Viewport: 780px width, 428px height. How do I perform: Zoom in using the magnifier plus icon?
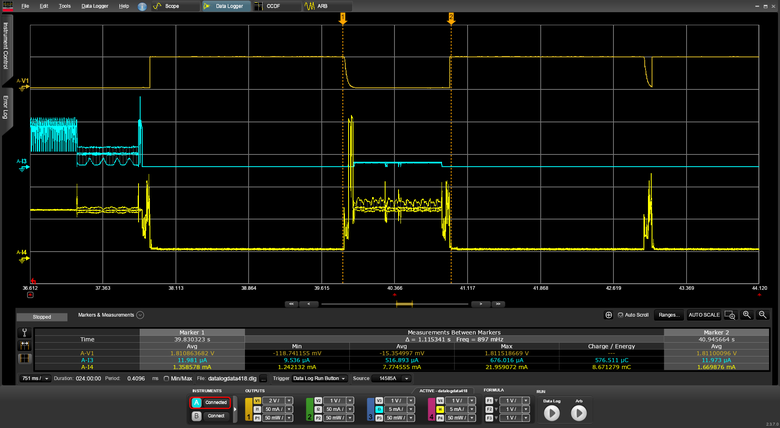pos(747,315)
